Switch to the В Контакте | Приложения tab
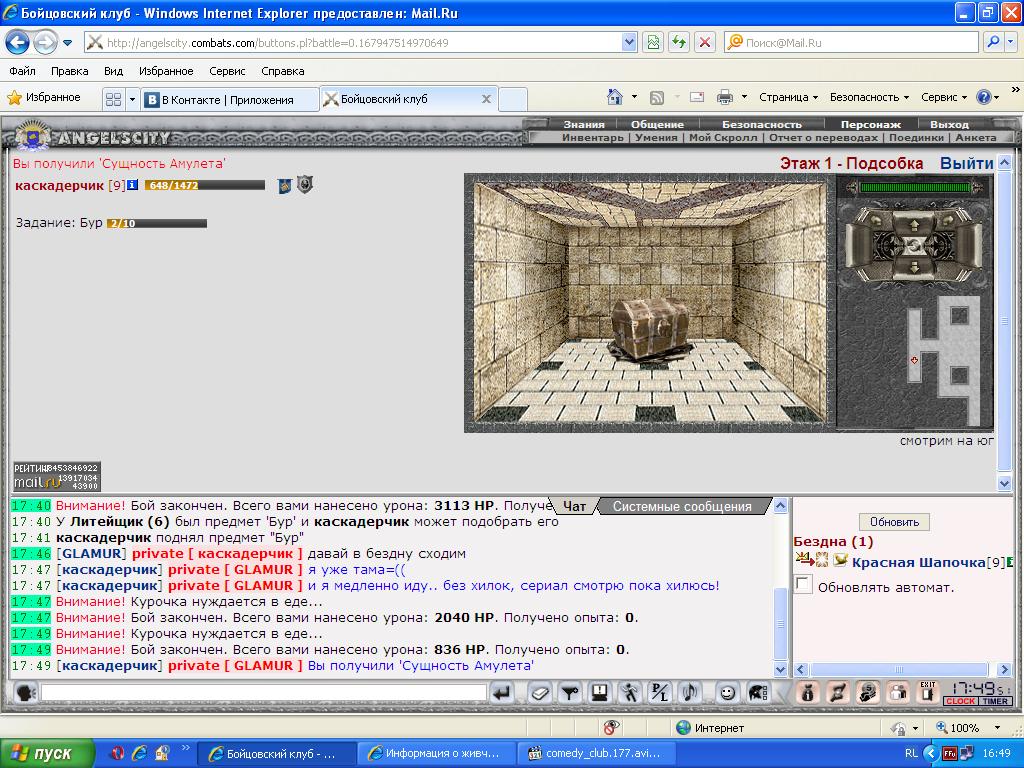The image size is (1024, 768). click(x=229, y=99)
